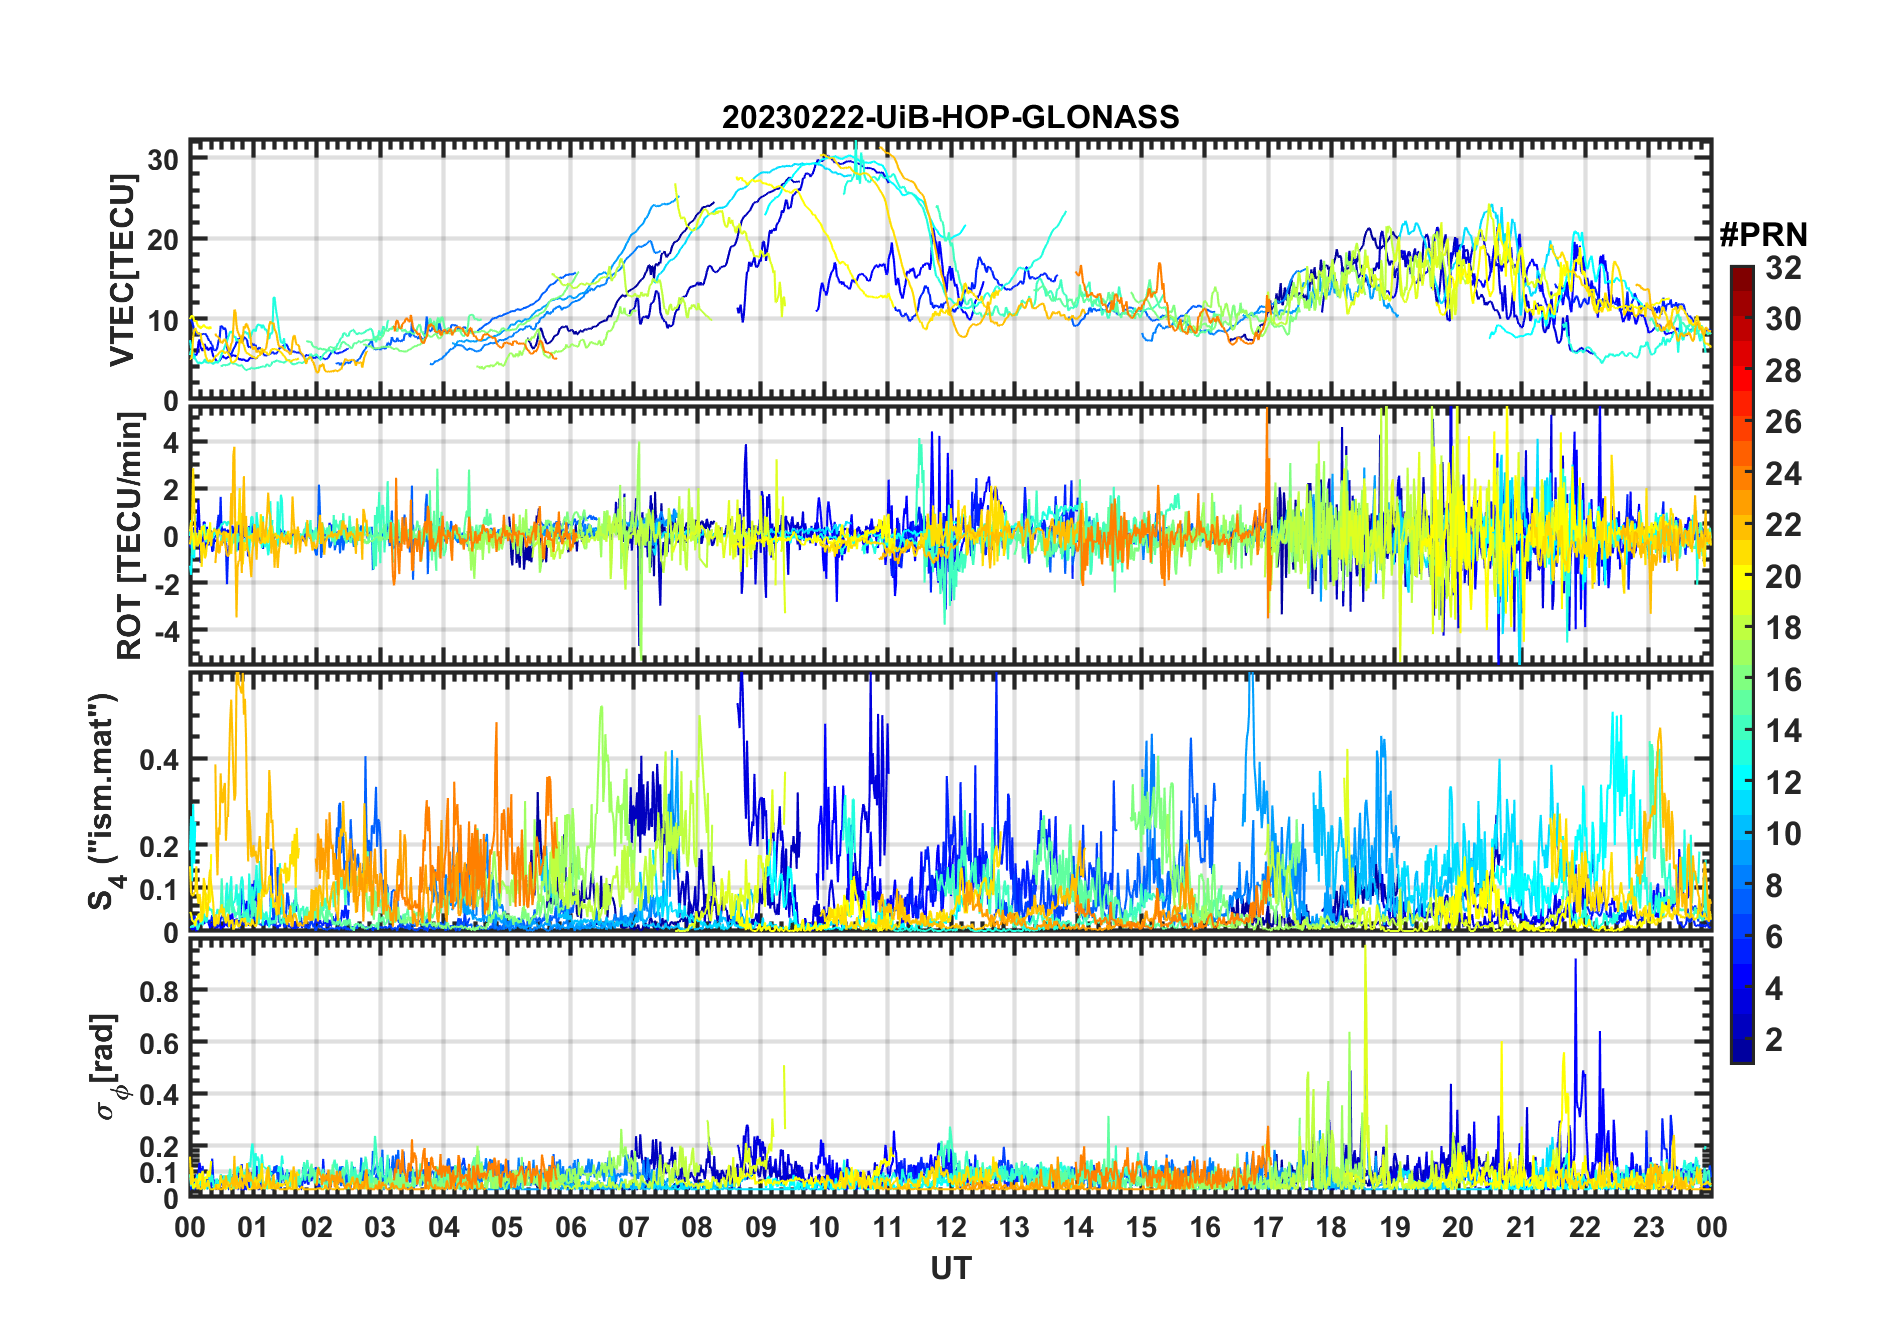Image resolution: width=1902 pixels, height=1330 pixels.
Task: Click the sigma-phi [rad] y-axis label
Action: coord(106,1066)
